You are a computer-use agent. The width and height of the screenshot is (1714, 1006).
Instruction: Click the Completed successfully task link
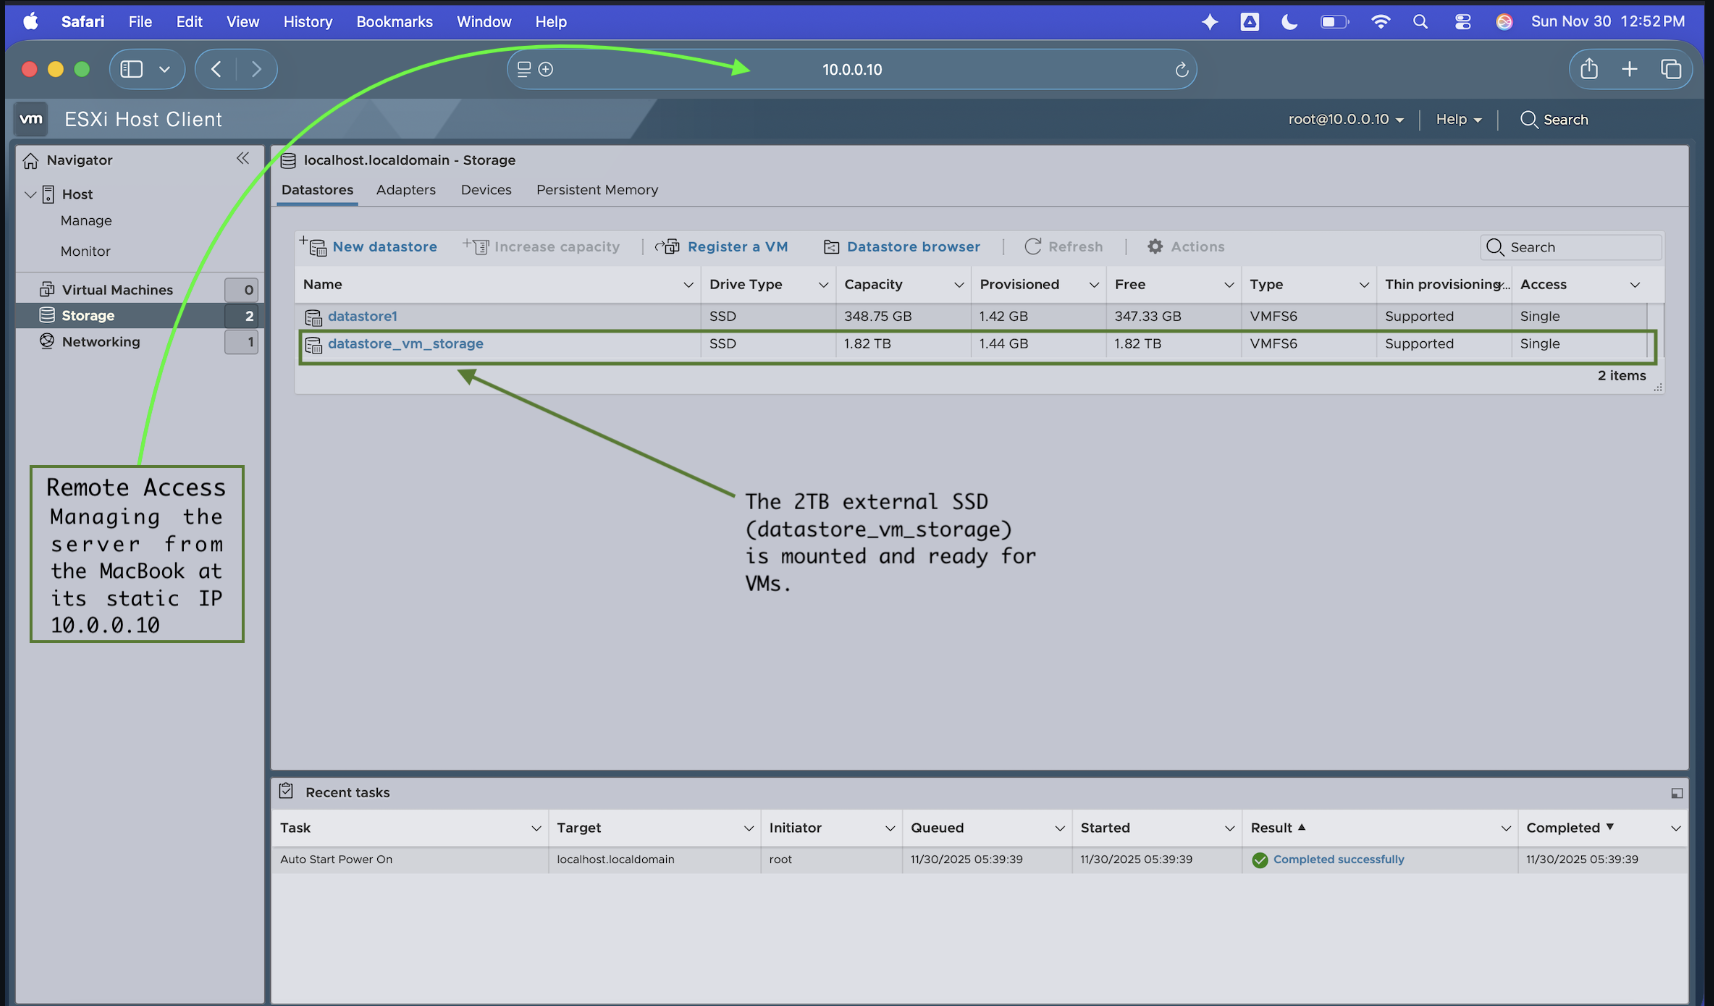pos(1339,859)
